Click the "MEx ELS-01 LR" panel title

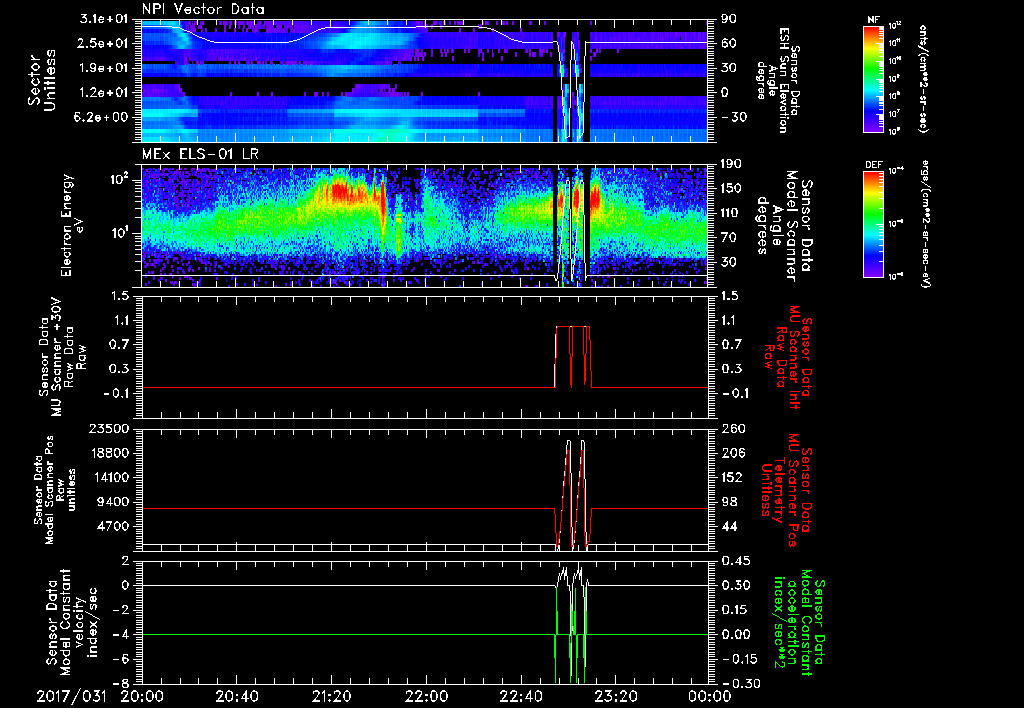(200, 155)
